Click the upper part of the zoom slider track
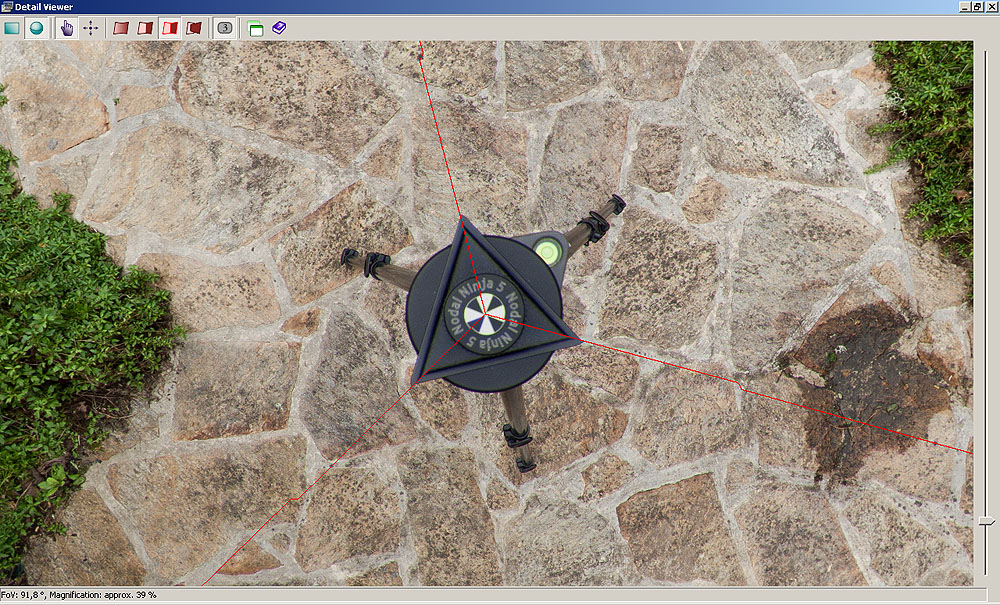The image size is (1000, 605). [x=986, y=200]
